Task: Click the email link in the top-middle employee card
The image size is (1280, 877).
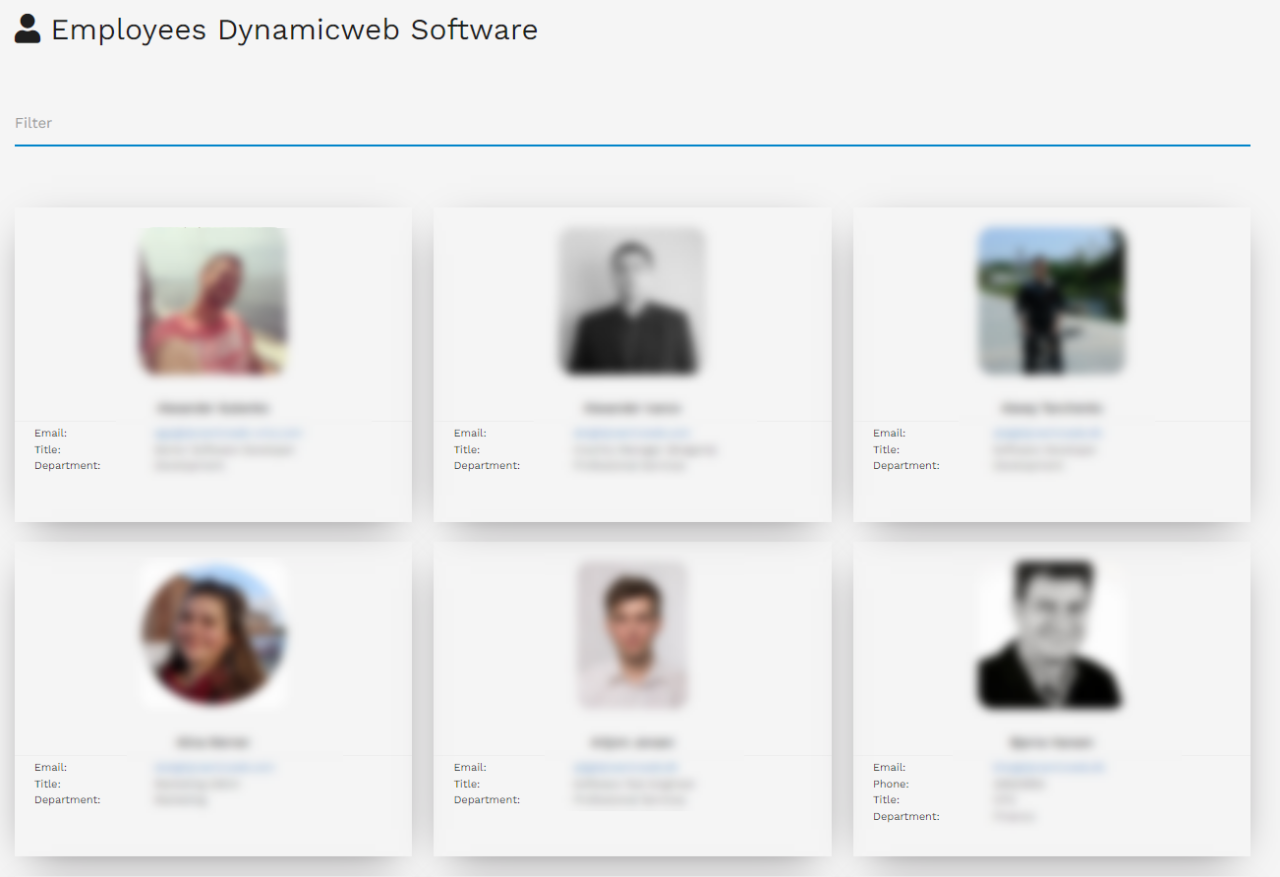Action: (x=618, y=433)
